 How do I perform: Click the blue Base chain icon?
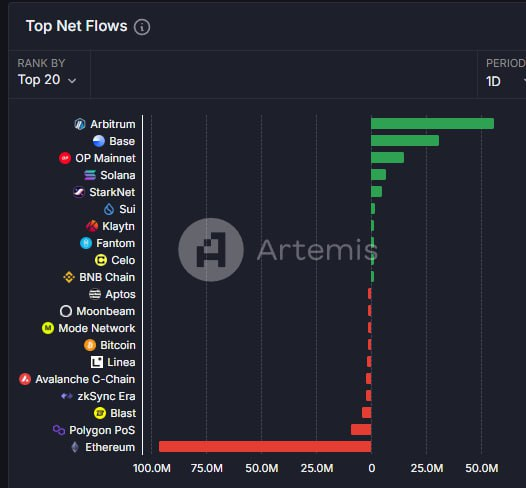coord(99,141)
